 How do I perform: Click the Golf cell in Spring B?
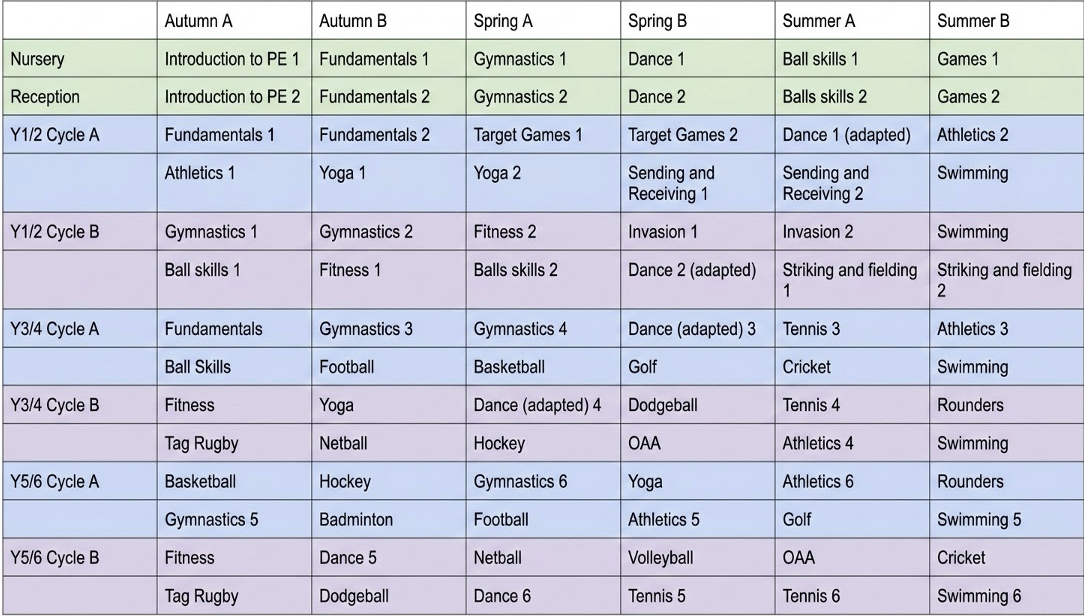(x=698, y=366)
